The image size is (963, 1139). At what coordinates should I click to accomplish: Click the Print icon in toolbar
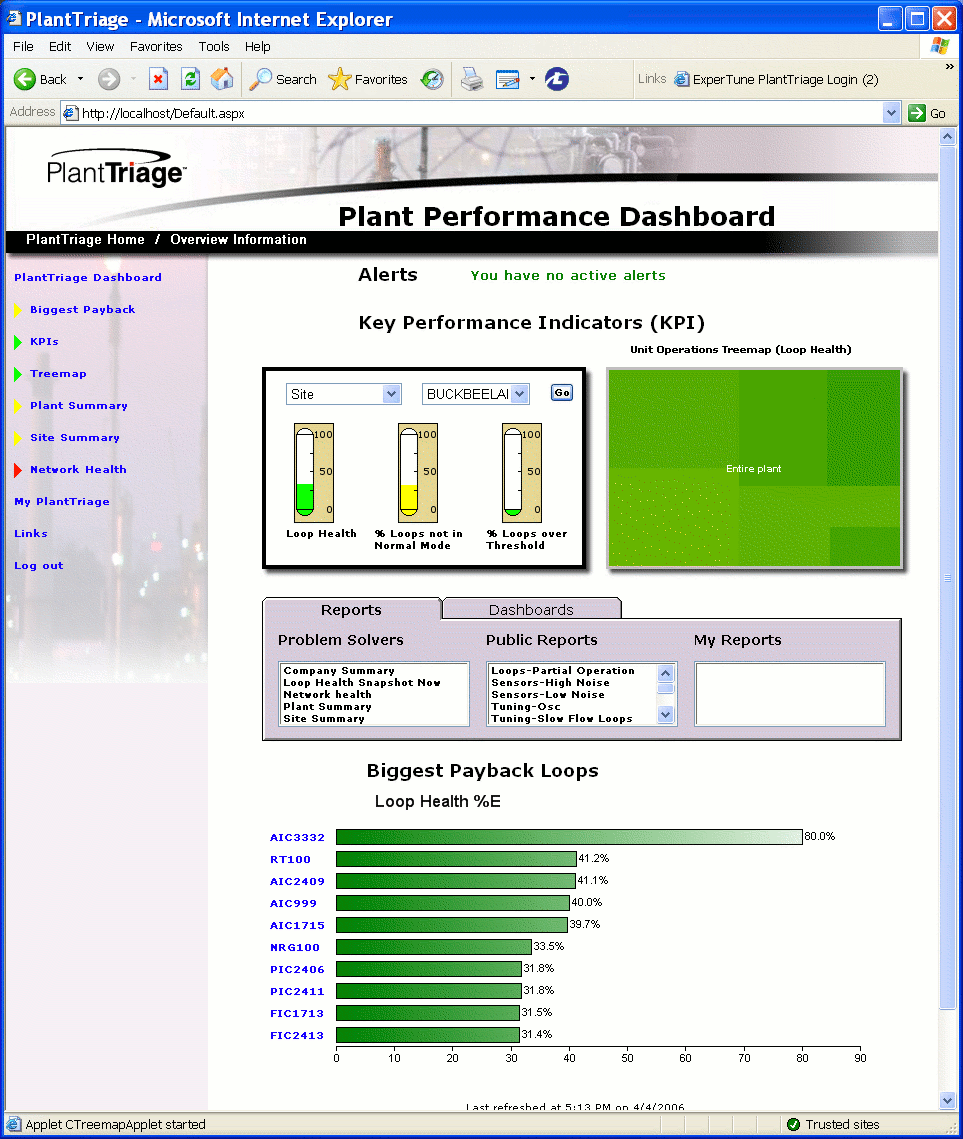(472, 79)
